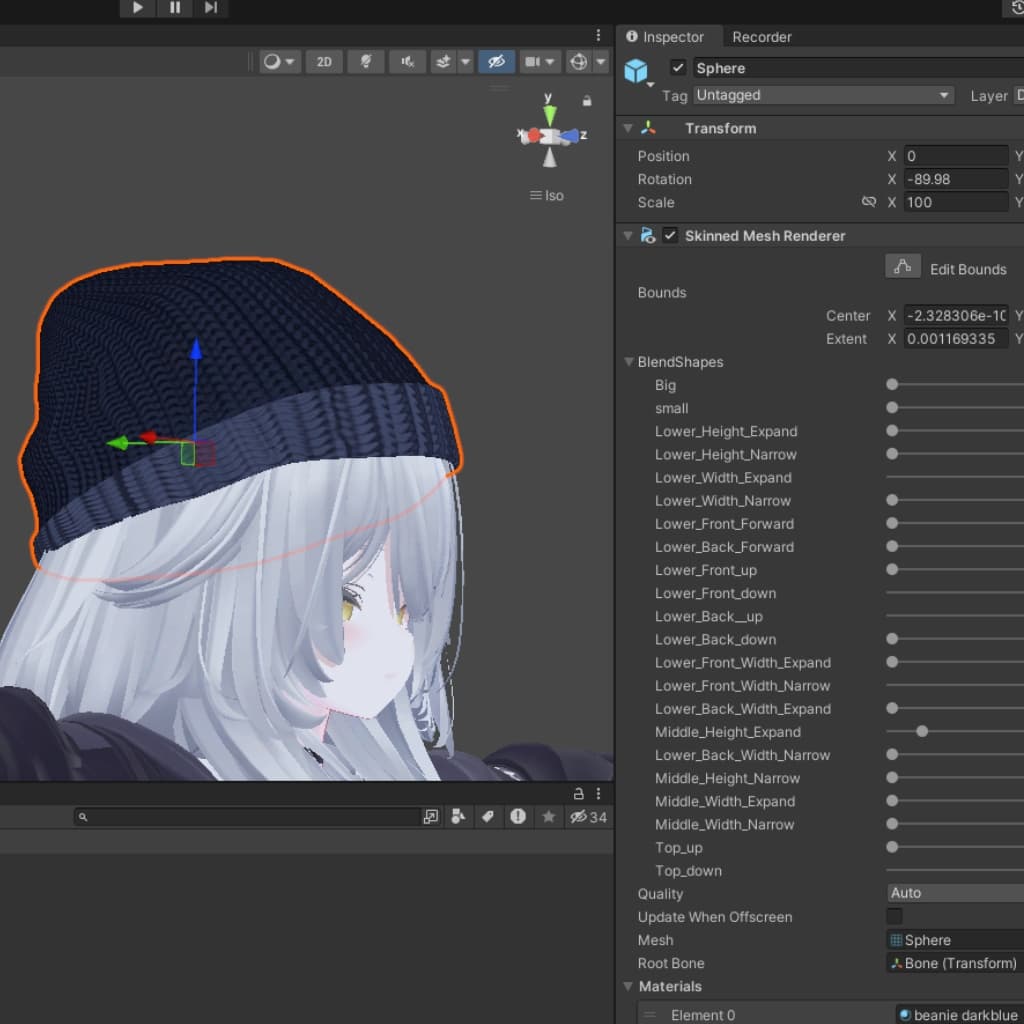1024x1024 pixels.
Task: Disable the Skinned Mesh Renderer checkbox
Action: 670,235
